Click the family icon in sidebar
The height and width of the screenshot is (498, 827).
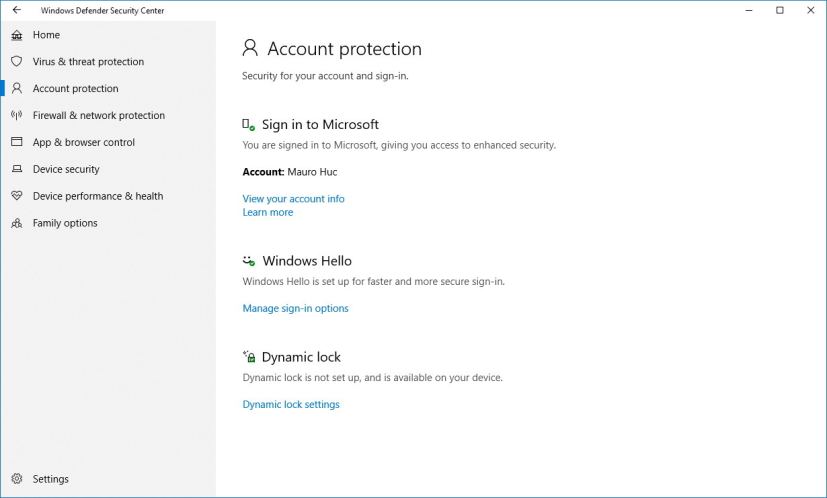coord(17,223)
